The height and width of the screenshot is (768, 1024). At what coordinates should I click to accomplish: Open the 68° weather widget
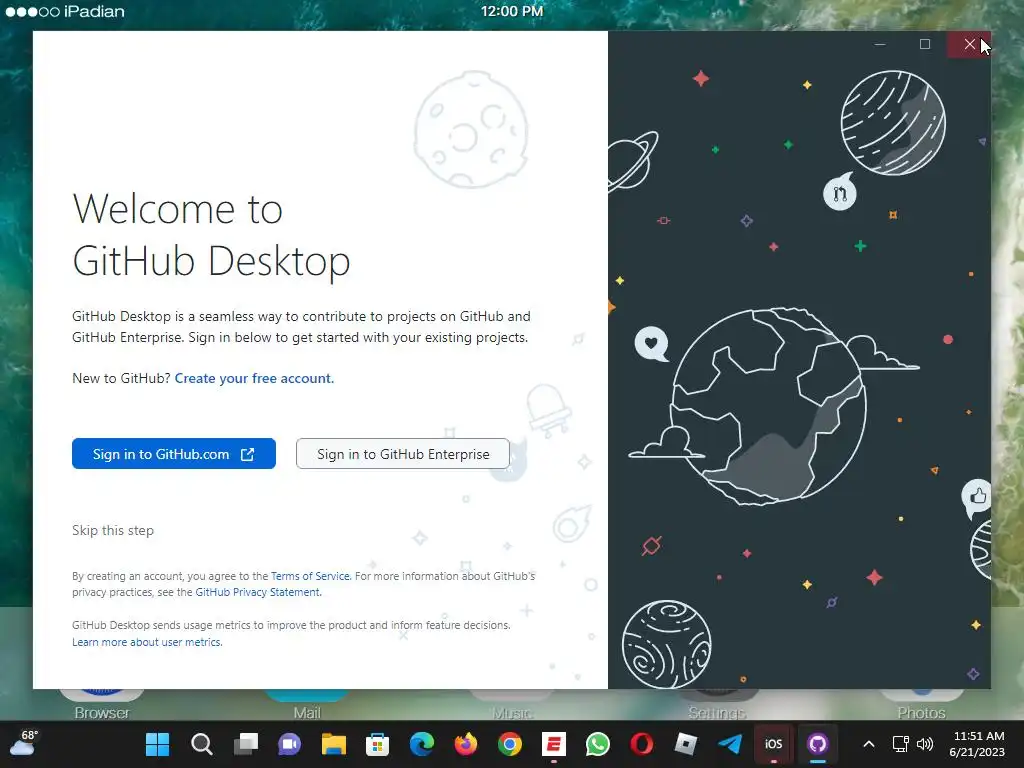point(23,744)
